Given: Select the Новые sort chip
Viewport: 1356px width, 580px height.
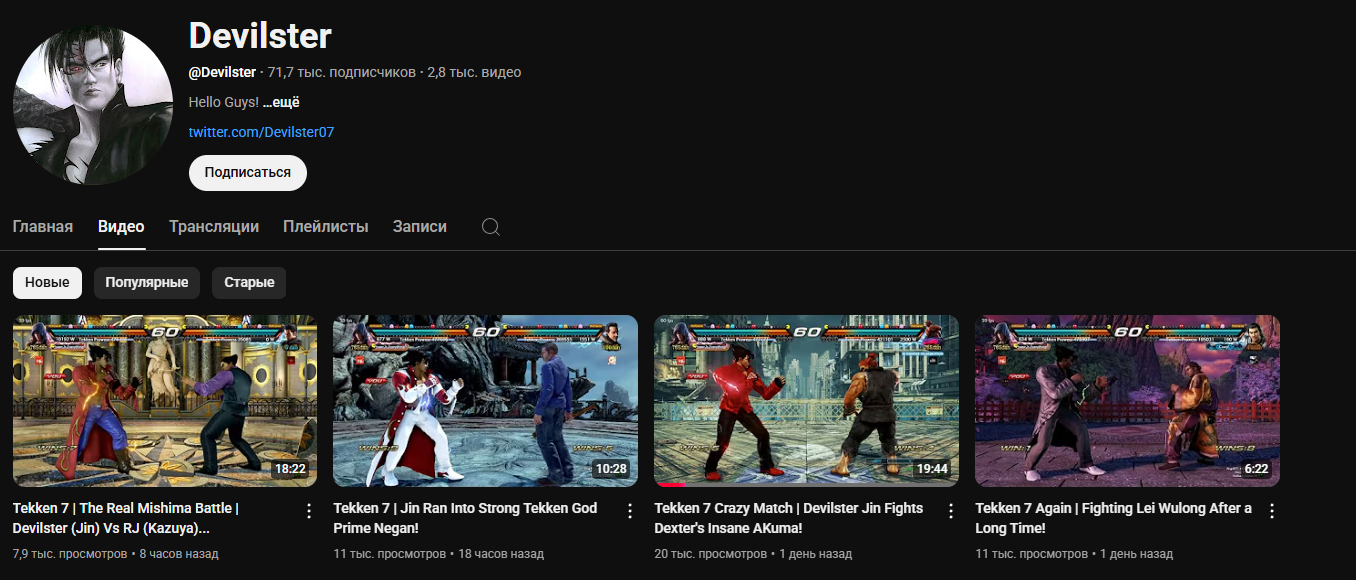Looking at the screenshot, I should click(x=47, y=283).
